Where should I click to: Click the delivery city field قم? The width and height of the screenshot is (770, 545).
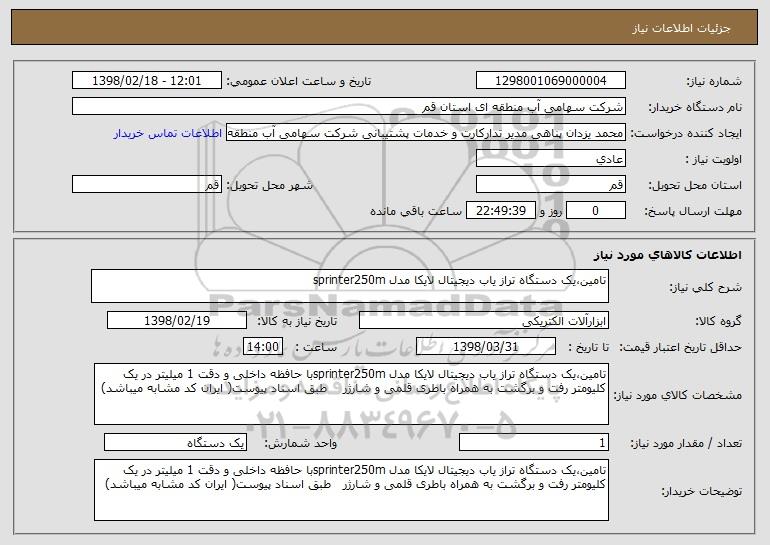point(147,185)
